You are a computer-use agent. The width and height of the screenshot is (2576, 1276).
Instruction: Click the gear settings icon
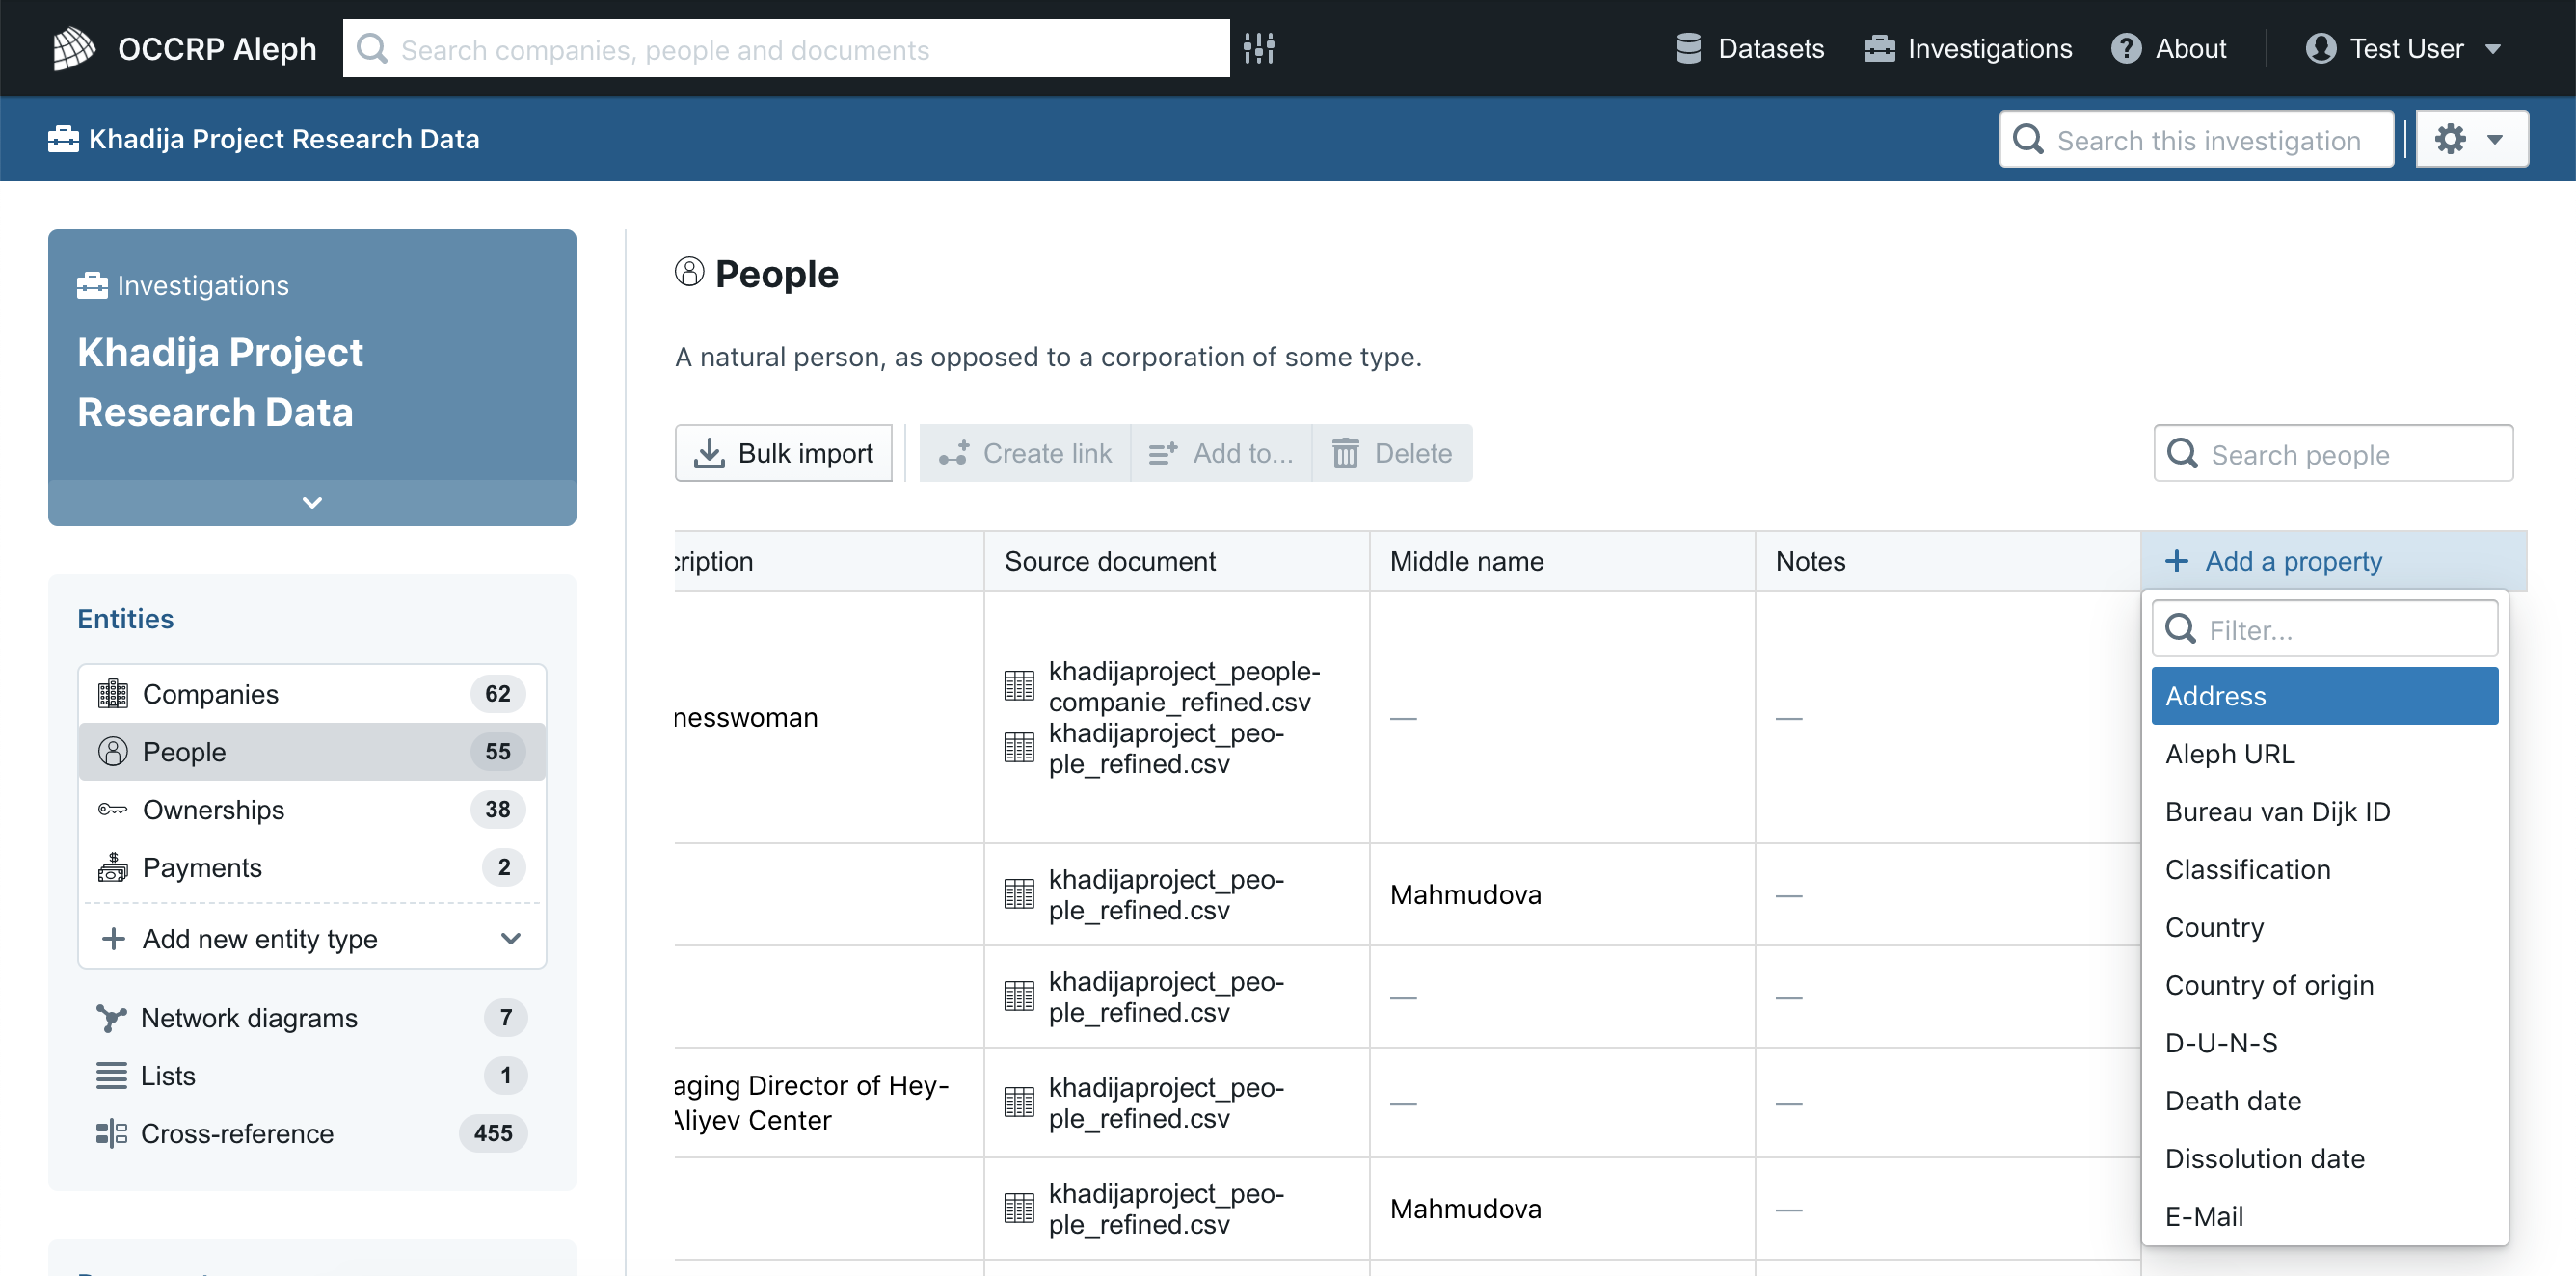(2450, 138)
